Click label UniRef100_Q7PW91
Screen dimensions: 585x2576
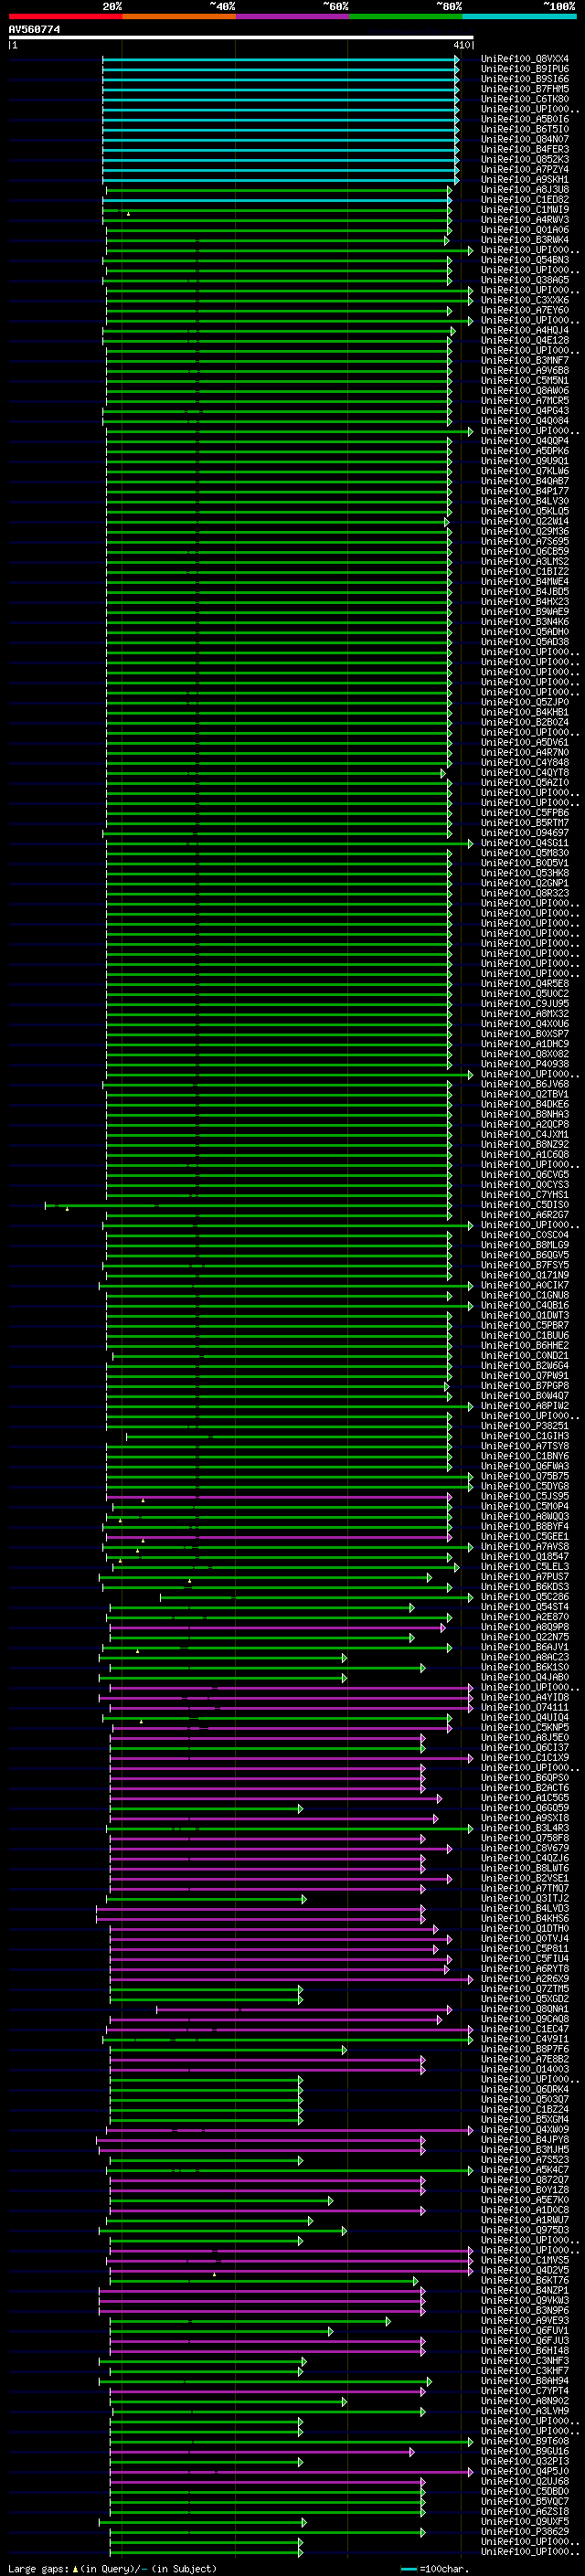tap(525, 1376)
